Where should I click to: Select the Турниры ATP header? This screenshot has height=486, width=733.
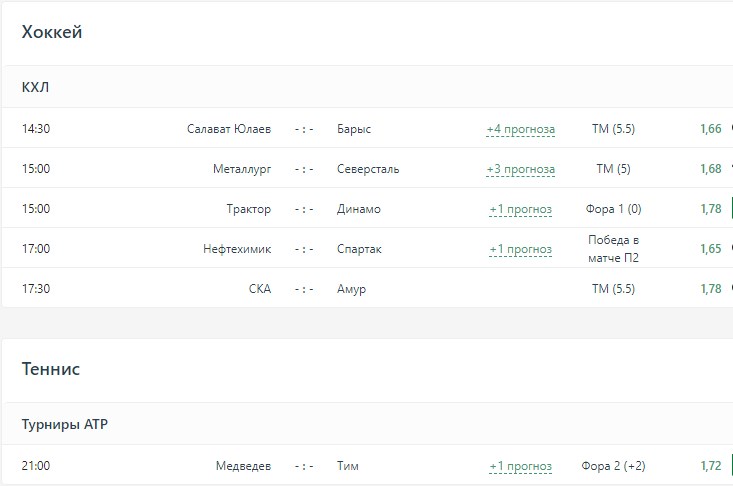click(65, 424)
